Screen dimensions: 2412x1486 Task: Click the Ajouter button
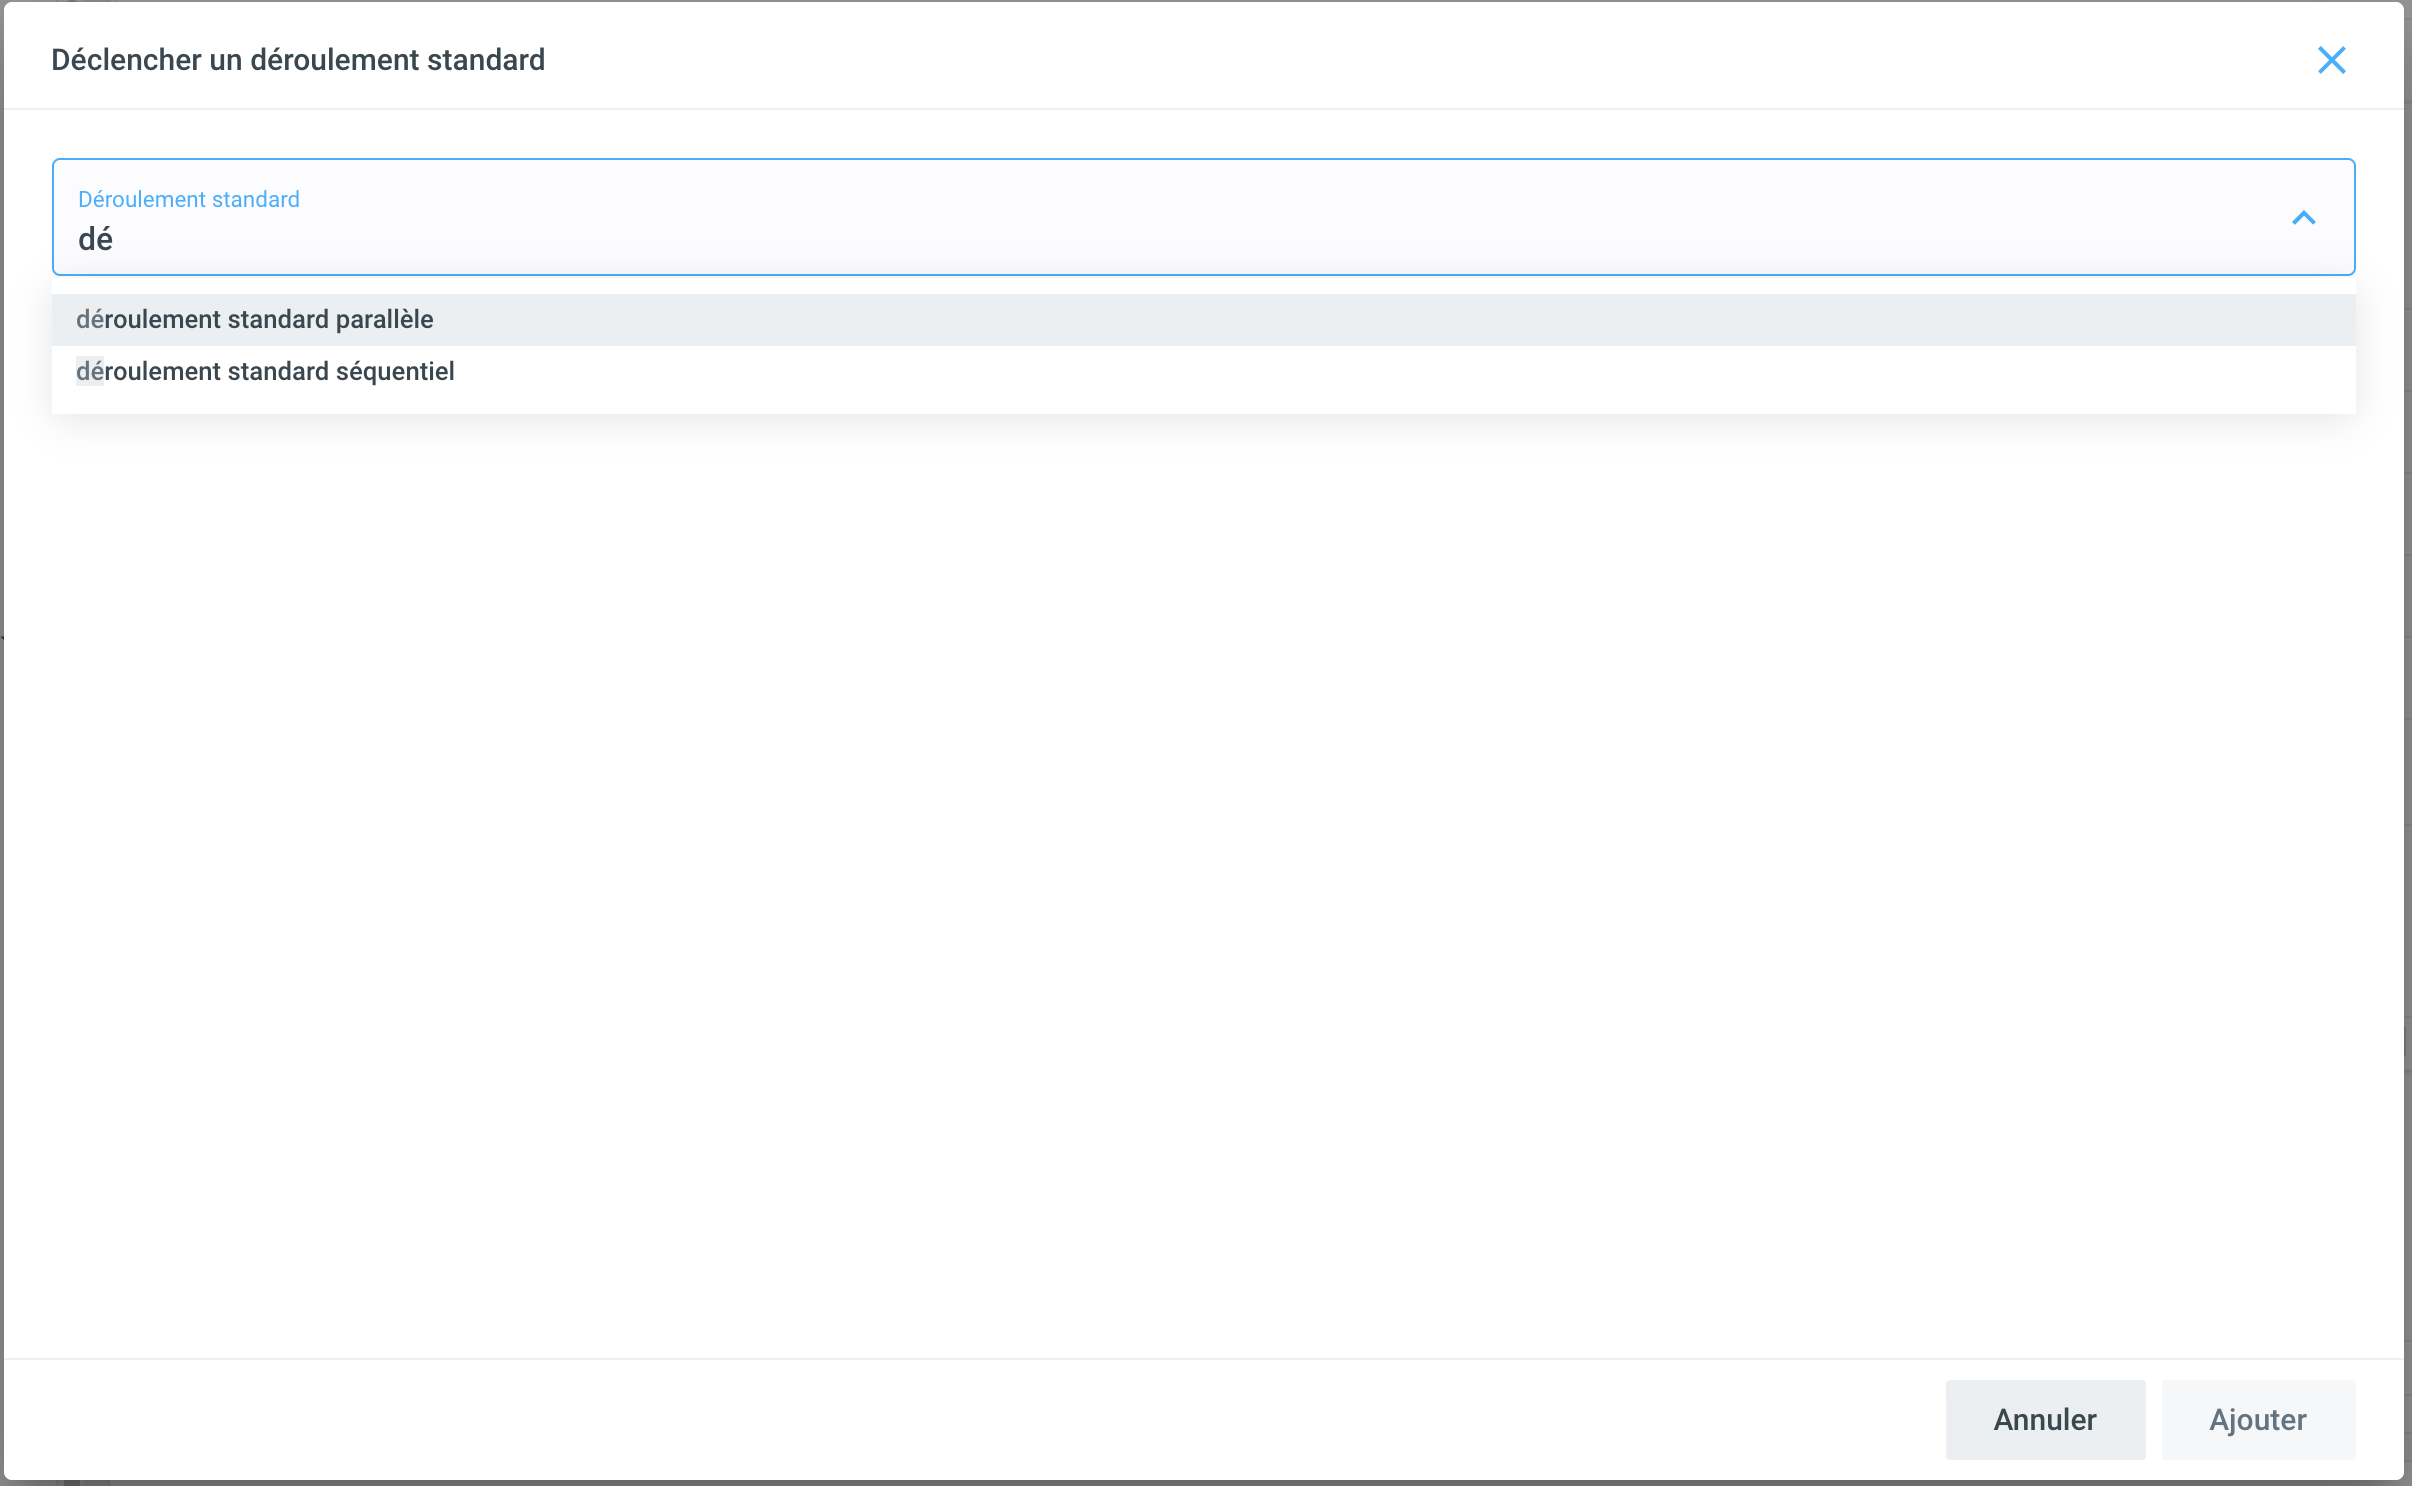[x=2257, y=1419]
